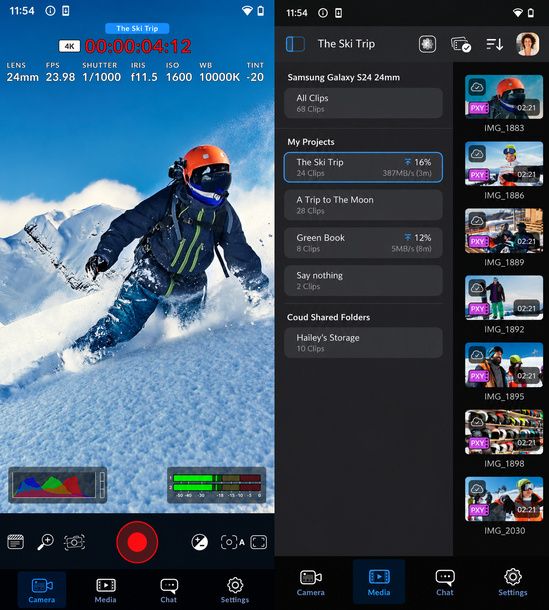The width and height of the screenshot is (549, 610).
Task: Adjust SHUTTER value 1/1000
Action: pos(101,77)
